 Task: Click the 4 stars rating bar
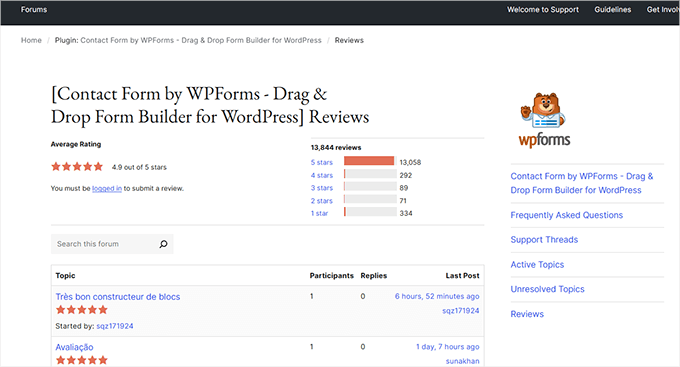coord(370,174)
